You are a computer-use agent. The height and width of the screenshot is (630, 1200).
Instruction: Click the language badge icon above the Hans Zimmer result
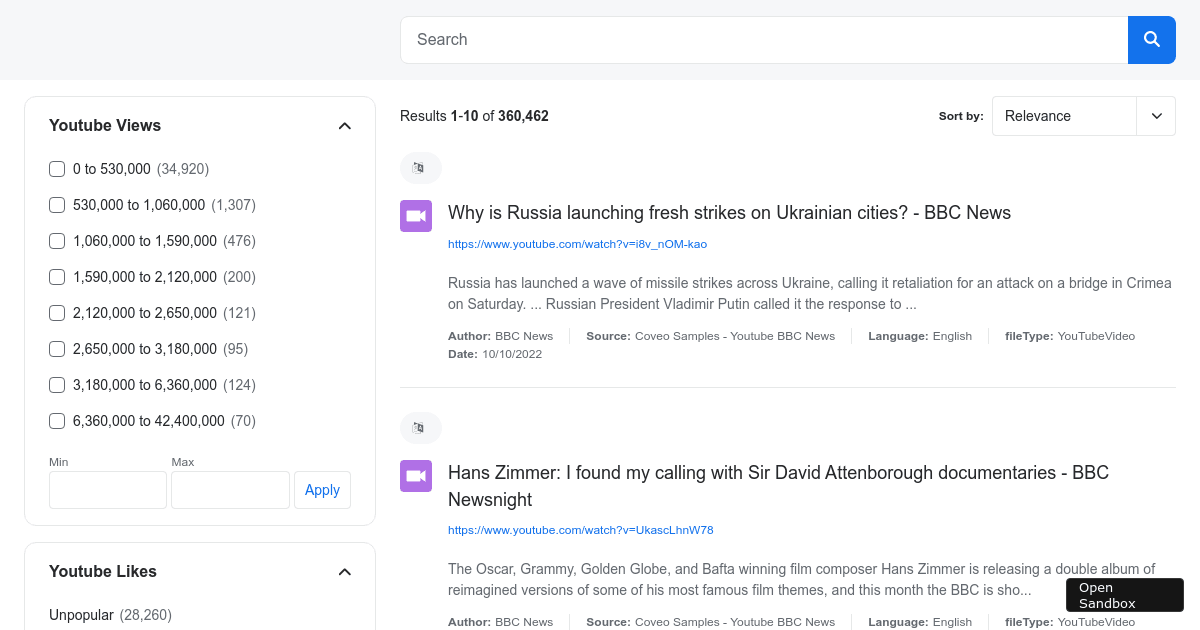click(x=420, y=428)
